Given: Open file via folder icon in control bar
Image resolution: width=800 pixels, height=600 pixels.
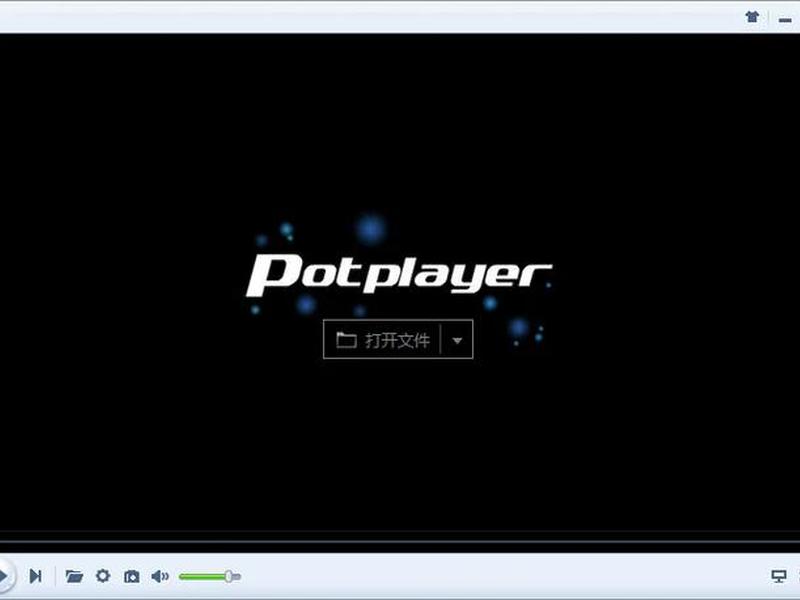Looking at the screenshot, I should (x=74, y=577).
